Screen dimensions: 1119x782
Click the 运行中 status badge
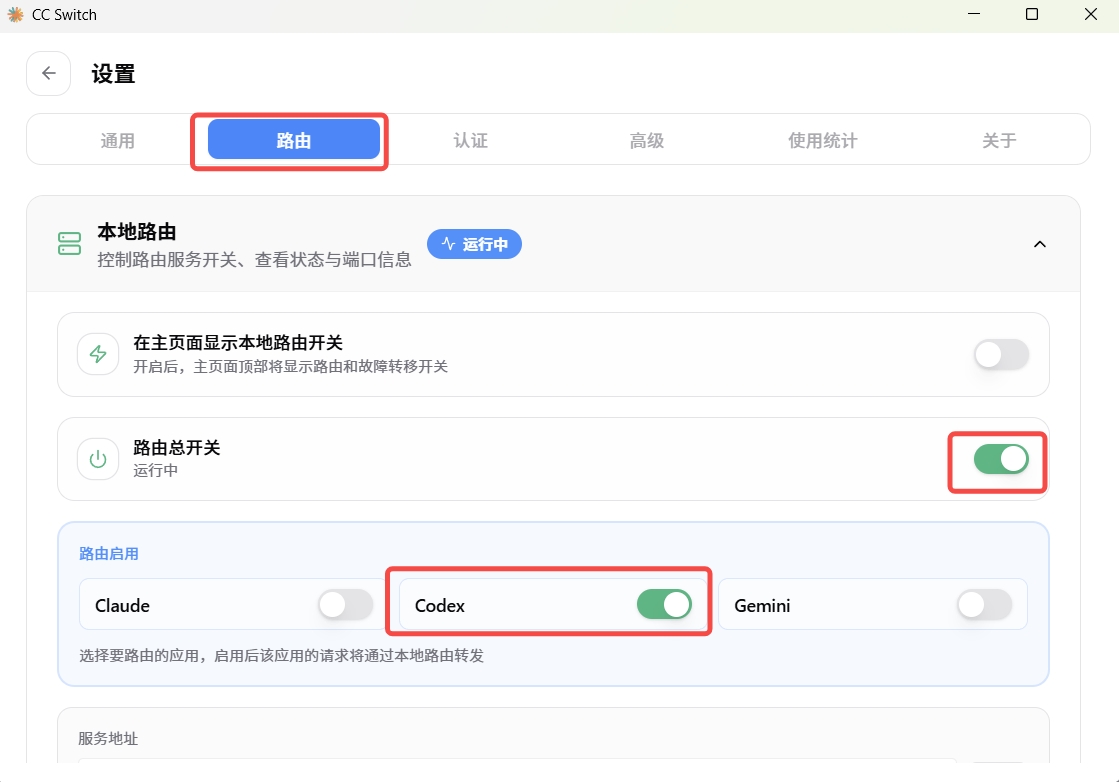pyautogui.click(x=474, y=244)
